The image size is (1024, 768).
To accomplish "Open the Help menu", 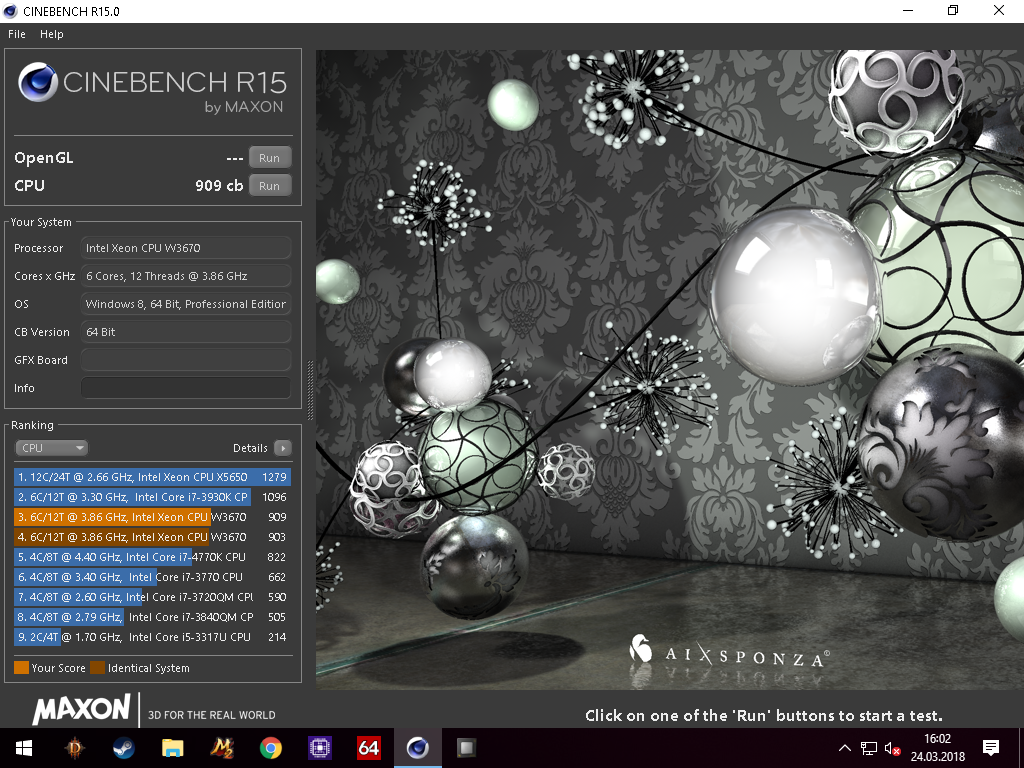I will click(52, 34).
